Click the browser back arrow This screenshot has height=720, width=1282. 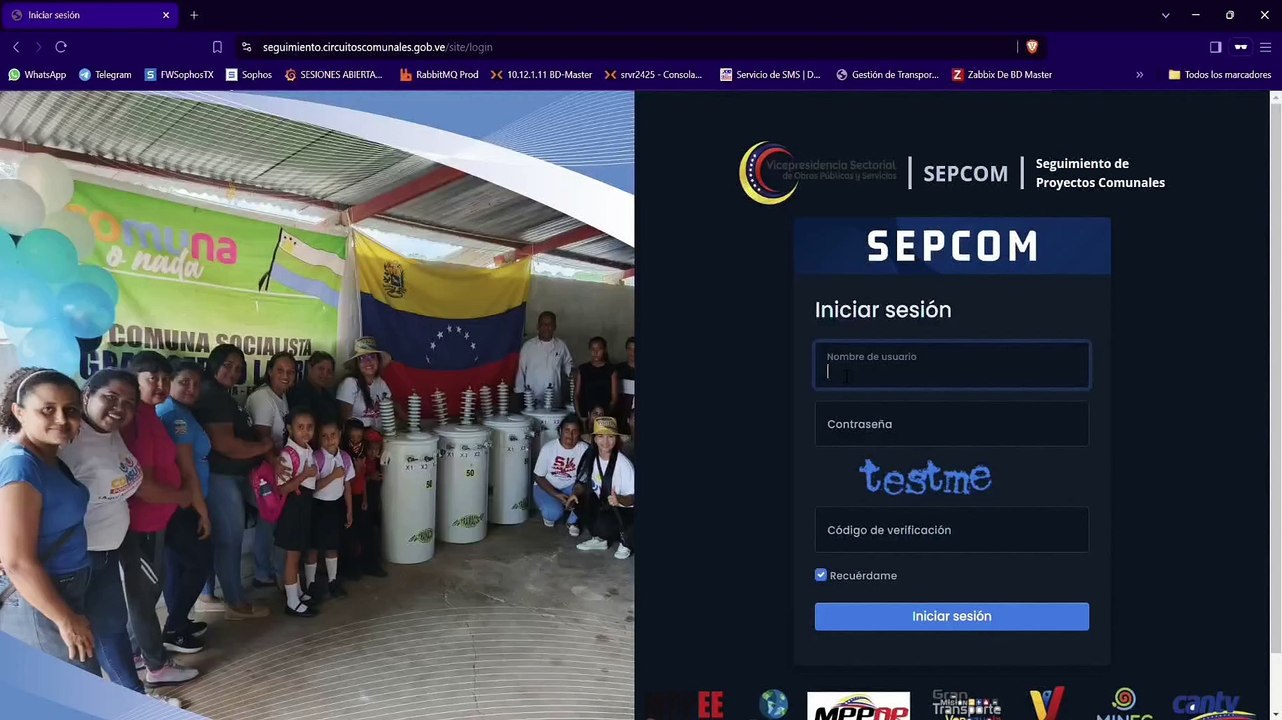tap(16, 47)
